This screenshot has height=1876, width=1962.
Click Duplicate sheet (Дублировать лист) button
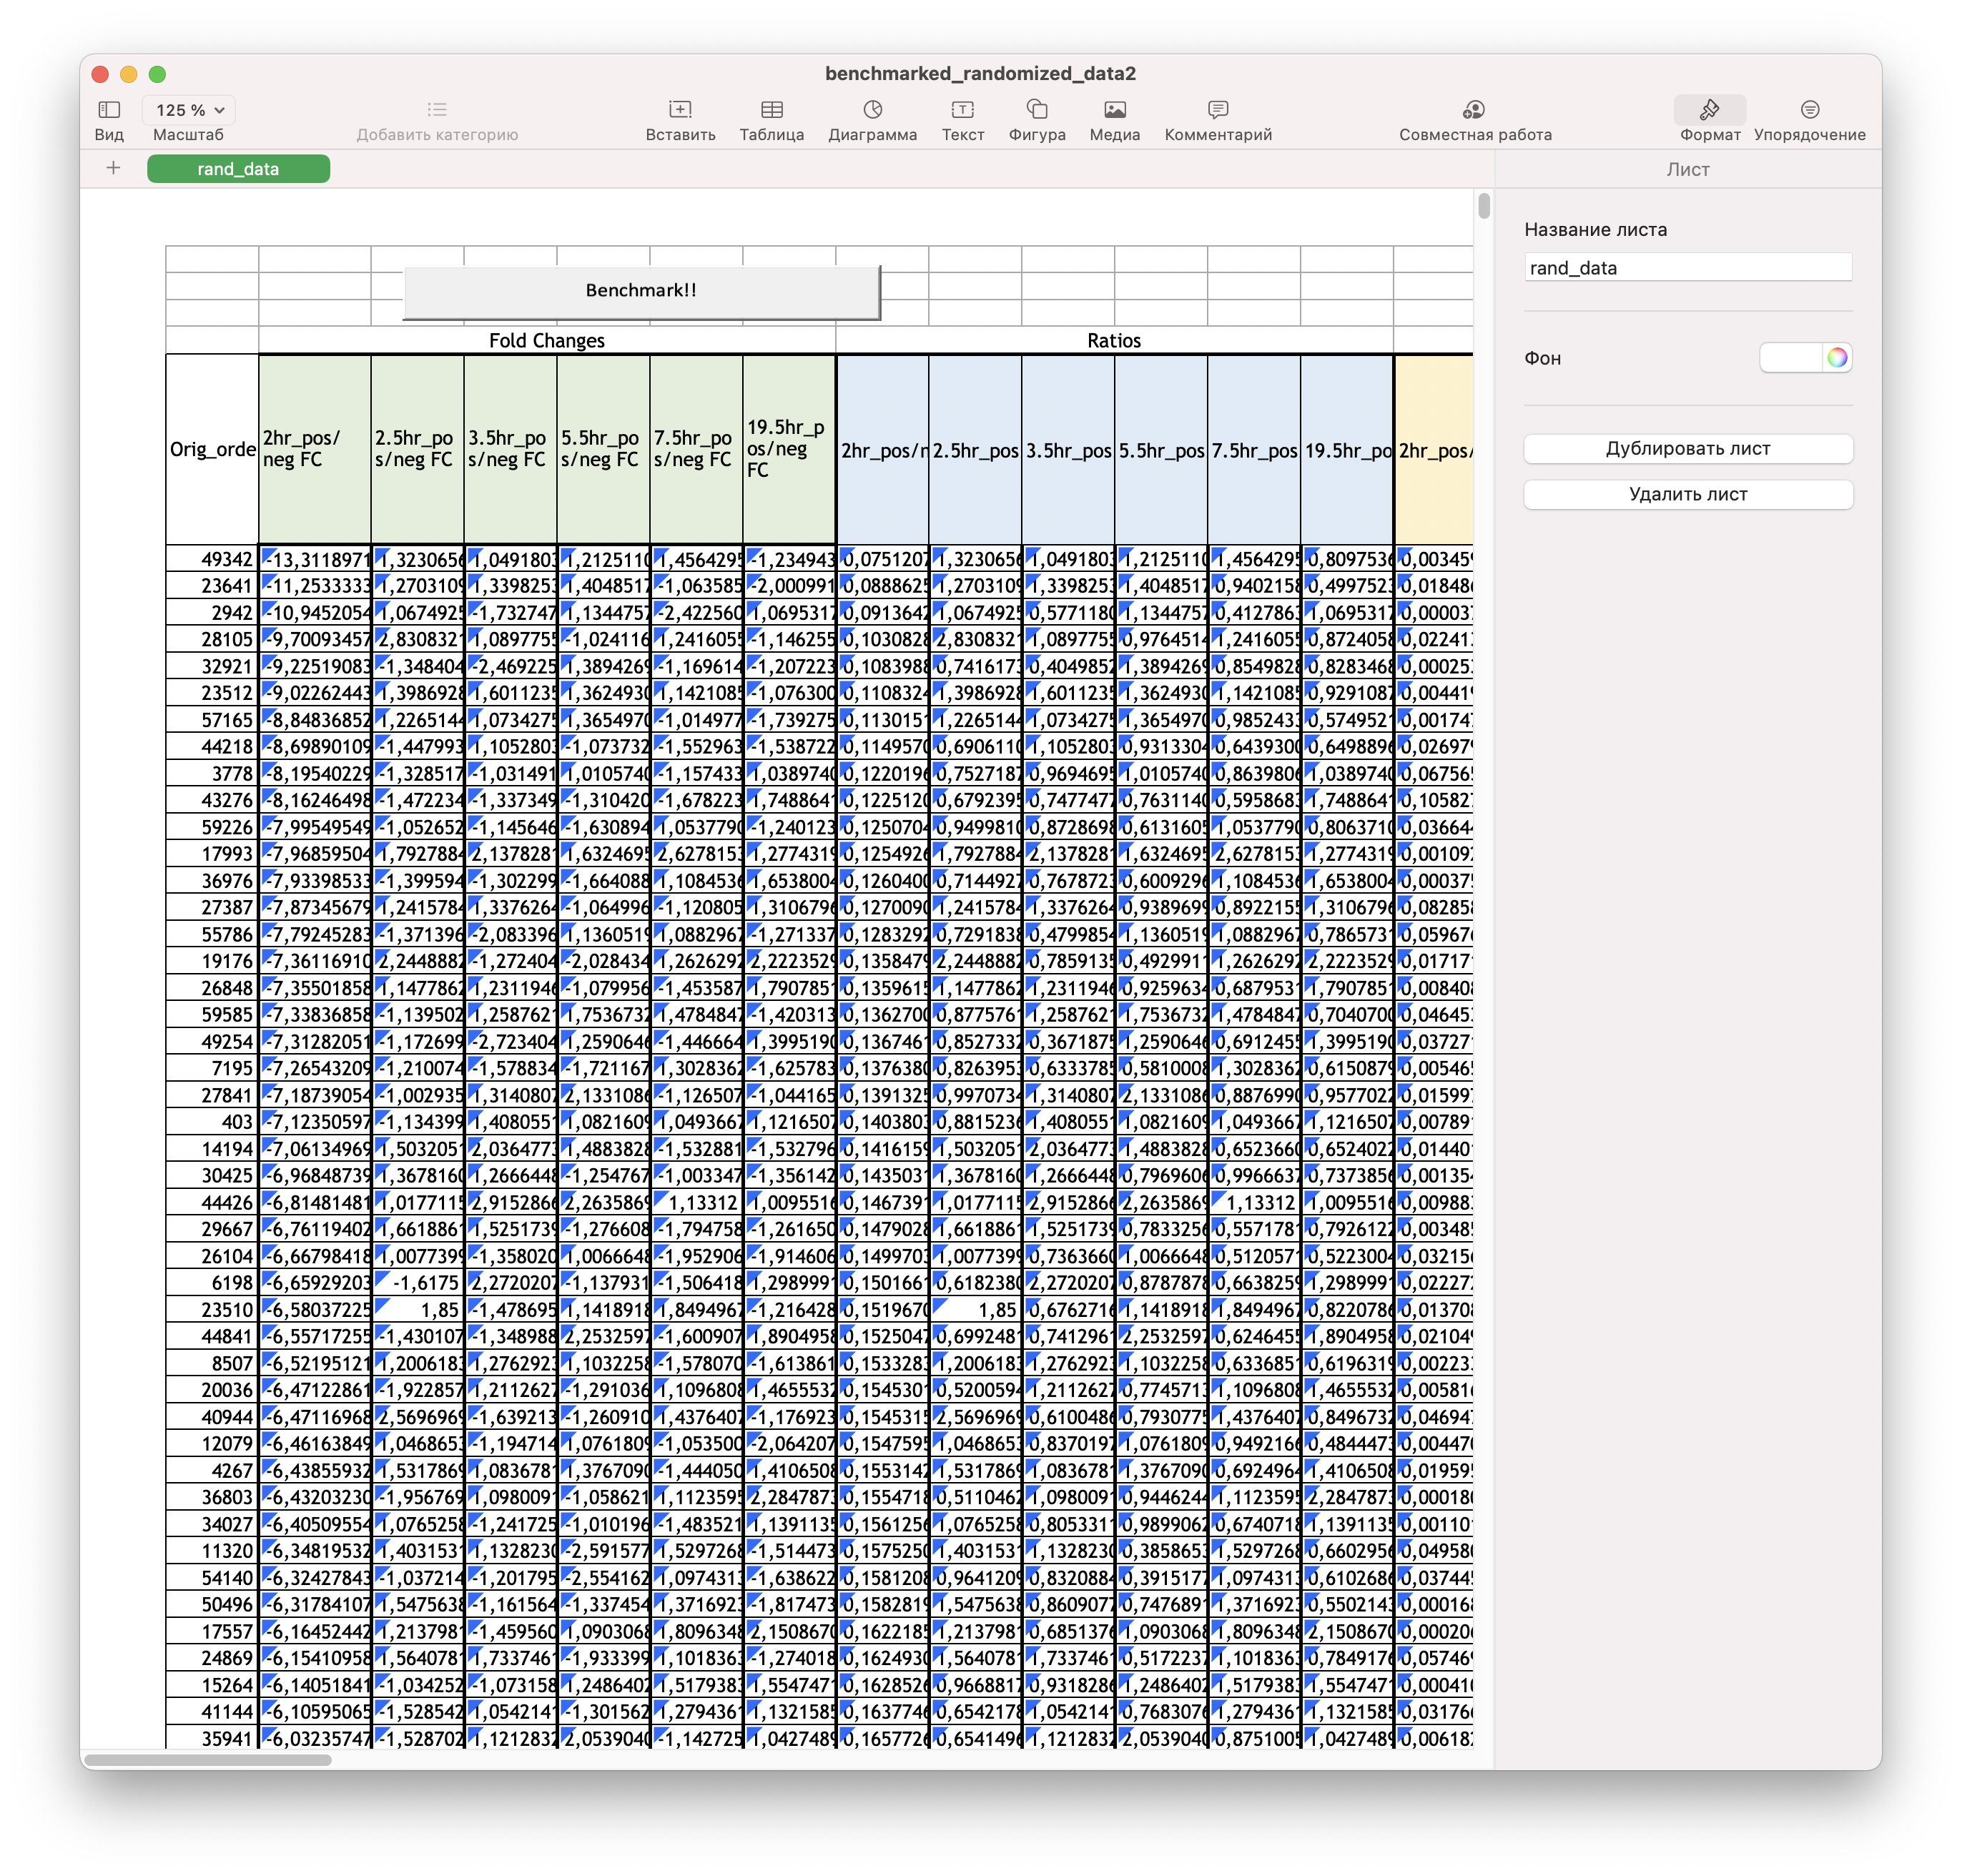tap(1687, 449)
